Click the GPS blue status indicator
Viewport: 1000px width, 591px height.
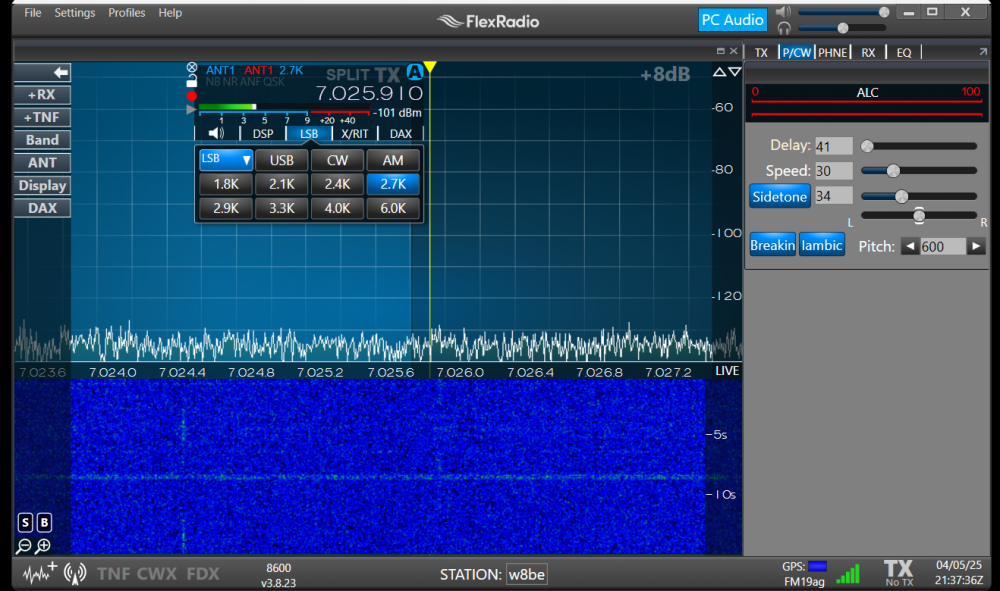[x=818, y=566]
